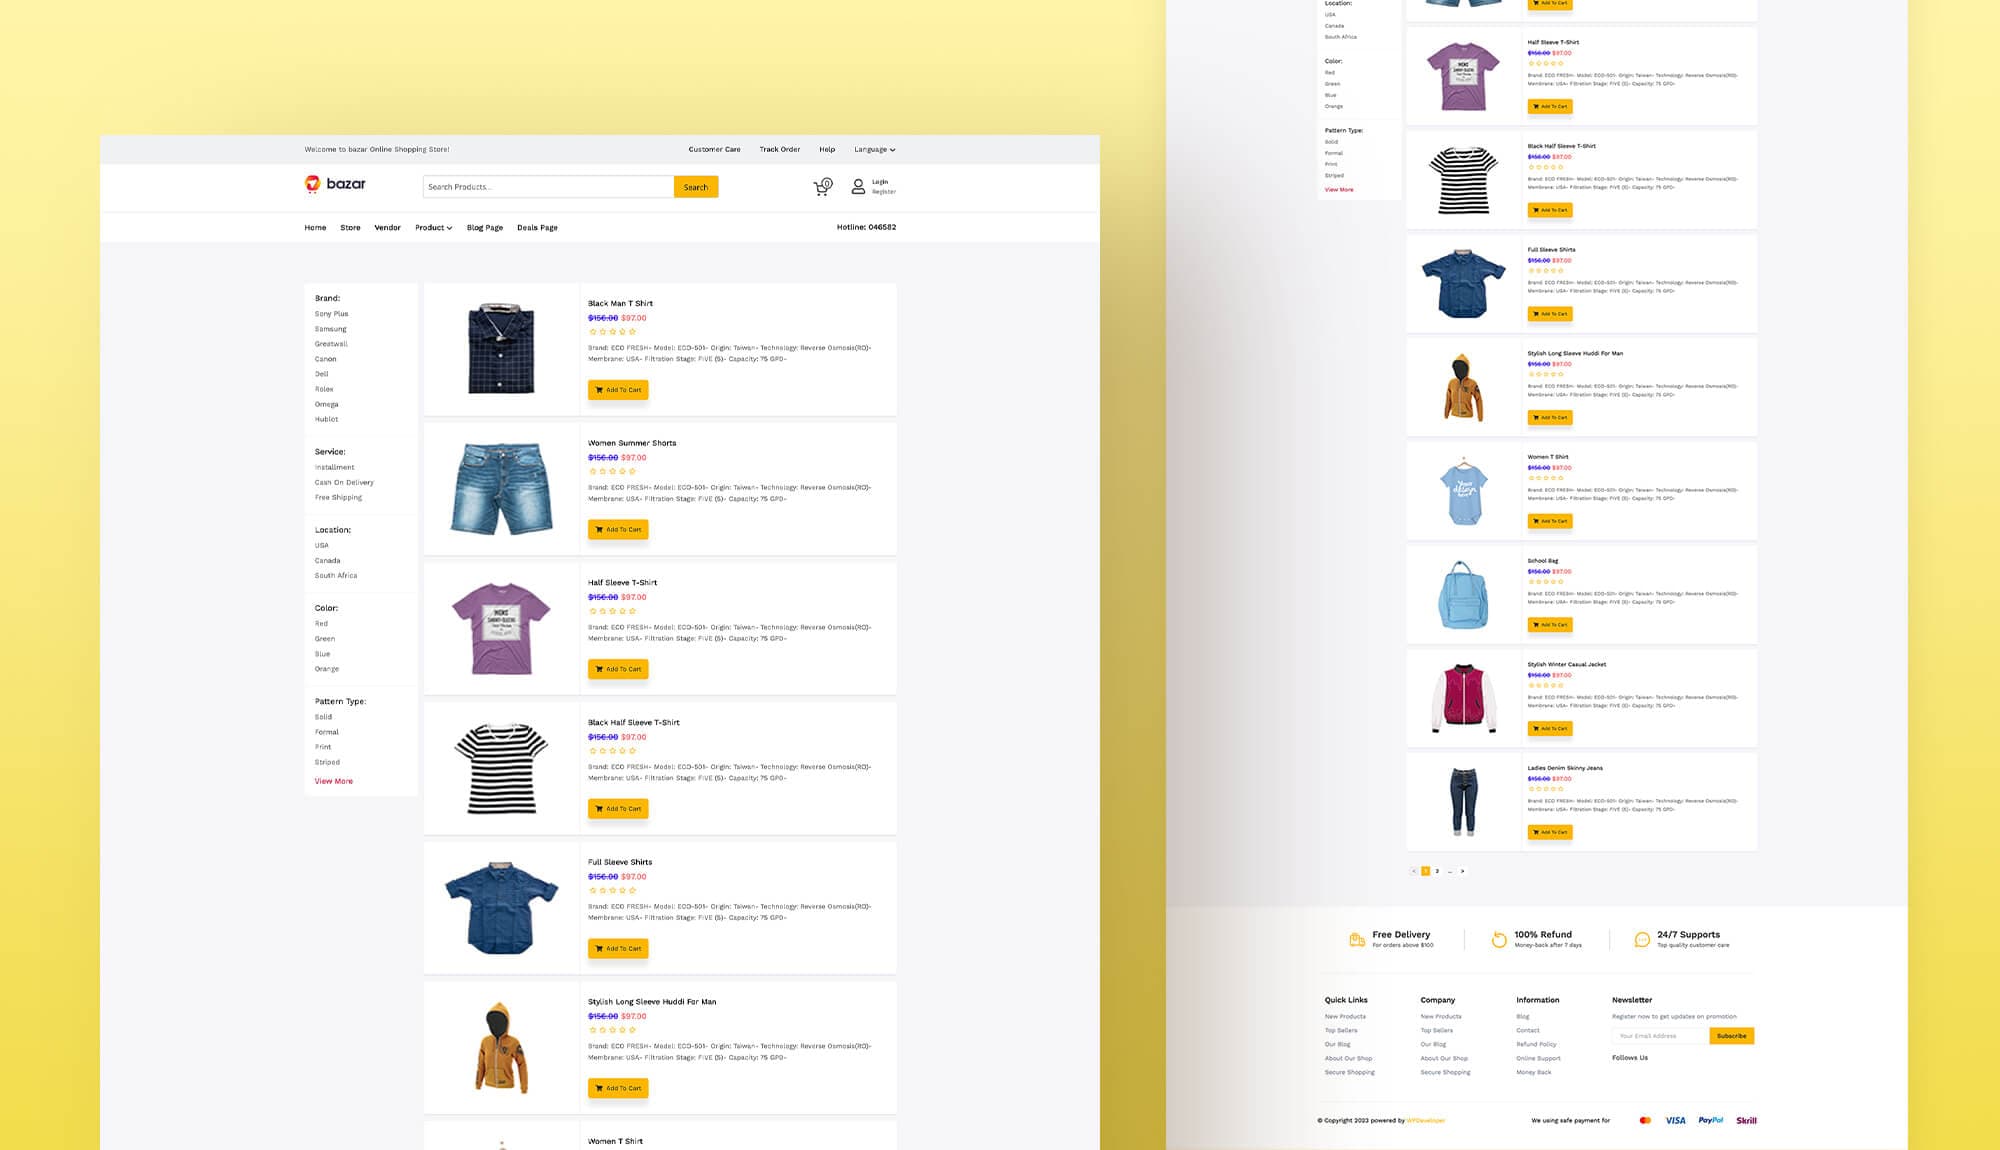Select the PayPal payment icon

tap(1712, 1120)
